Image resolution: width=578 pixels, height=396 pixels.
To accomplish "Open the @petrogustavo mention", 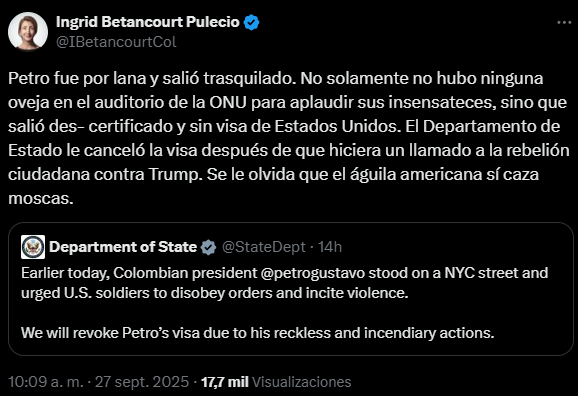I will 313,273.
